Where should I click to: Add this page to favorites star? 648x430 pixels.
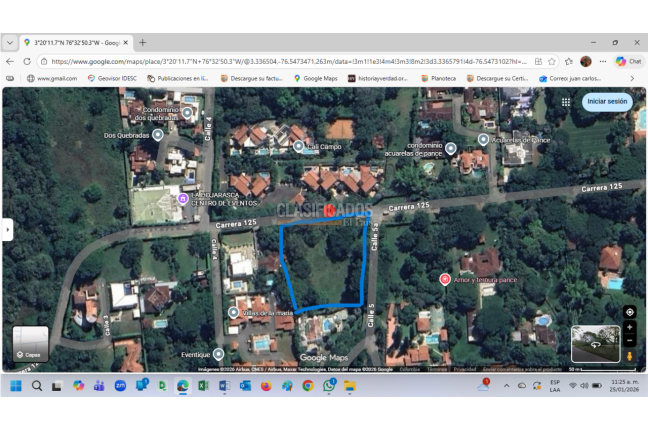551,62
